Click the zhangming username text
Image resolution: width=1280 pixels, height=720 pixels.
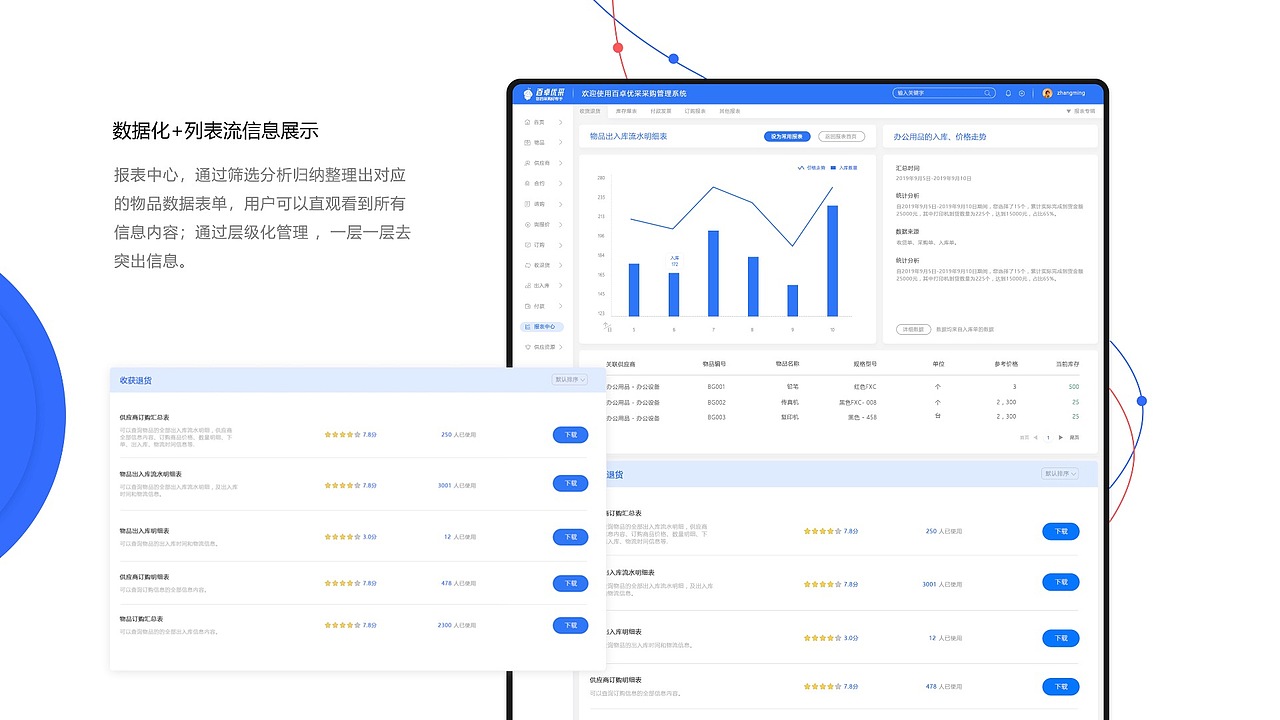[1071, 93]
